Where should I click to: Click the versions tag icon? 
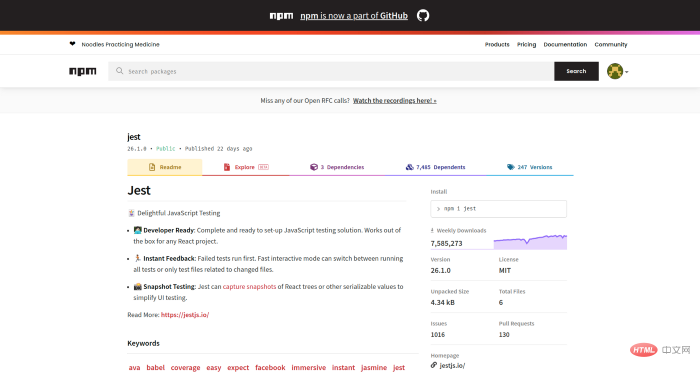(511, 167)
